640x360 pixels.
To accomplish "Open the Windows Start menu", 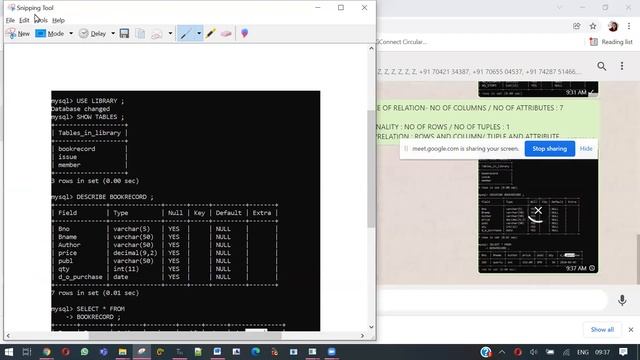I will tap(9, 352).
